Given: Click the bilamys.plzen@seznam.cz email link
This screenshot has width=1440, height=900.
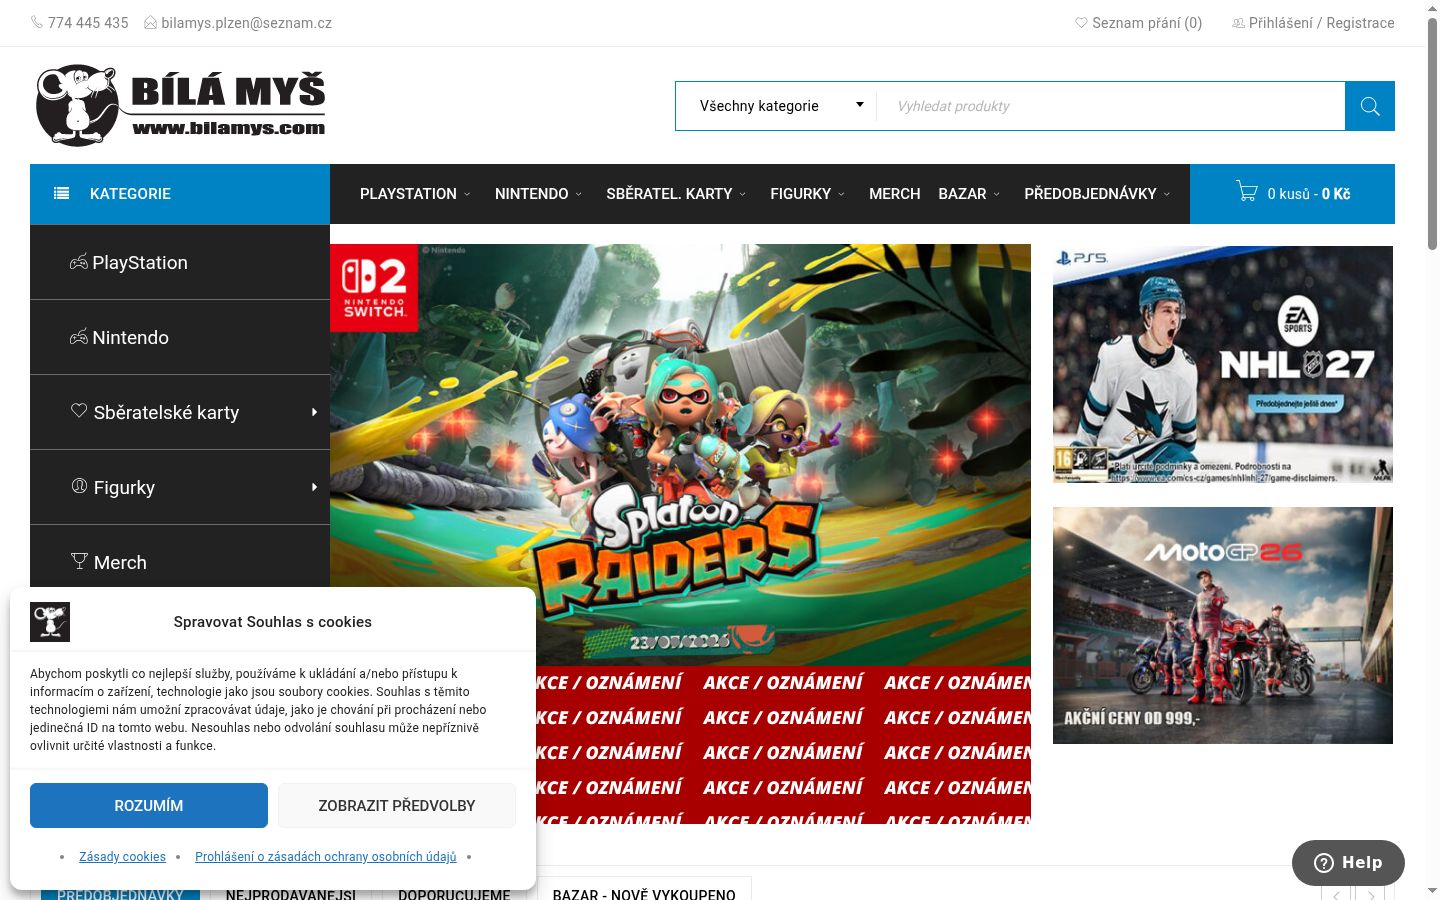Looking at the screenshot, I should pos(246,23).
